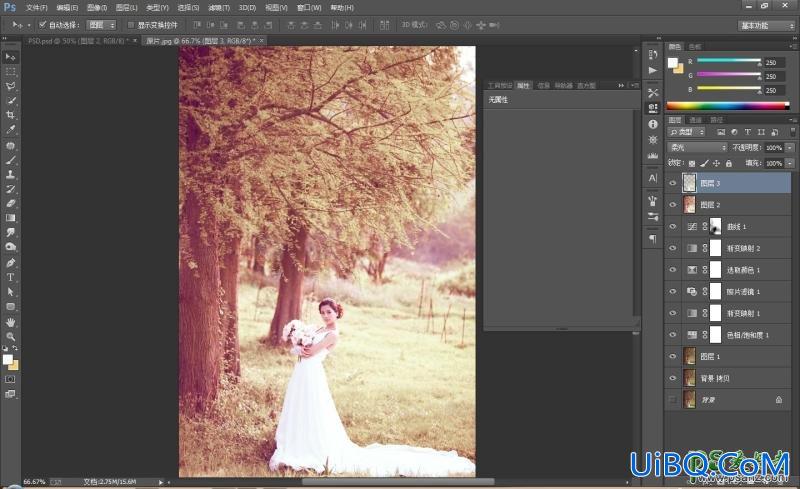Click the foreground color swatch in Color panel

(x=673, y=62)
